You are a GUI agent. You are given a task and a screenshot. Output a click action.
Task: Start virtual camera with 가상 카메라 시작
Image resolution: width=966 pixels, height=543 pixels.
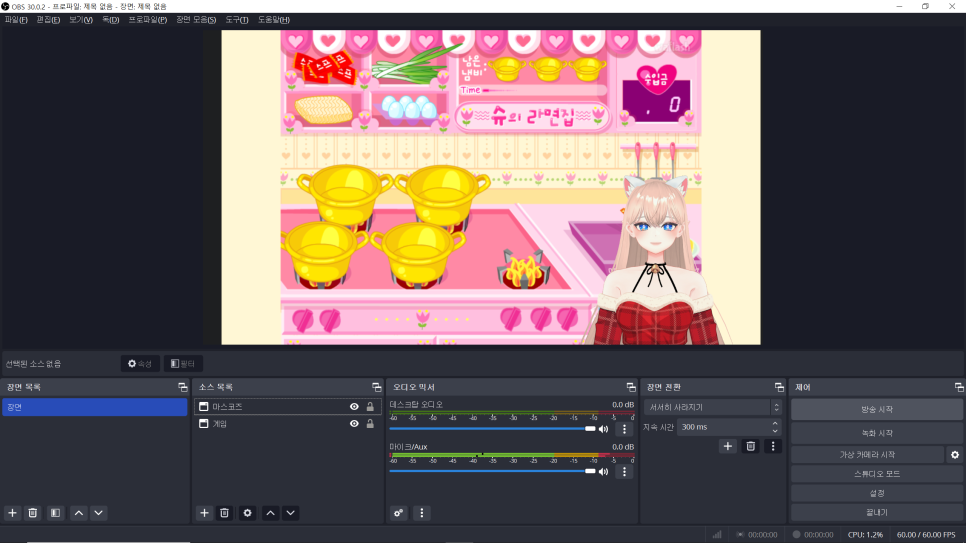867,455
